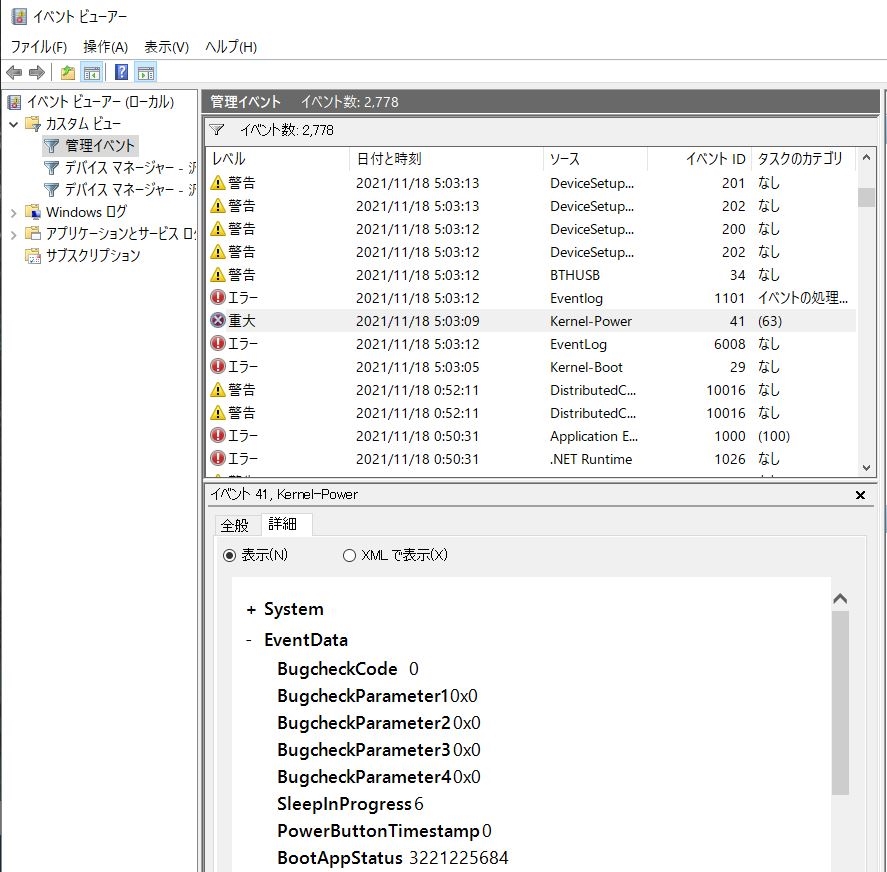Select イベント ビューアー (ローカル) root node
Screen dimensions: 887x872
click(x=100, y=102)
